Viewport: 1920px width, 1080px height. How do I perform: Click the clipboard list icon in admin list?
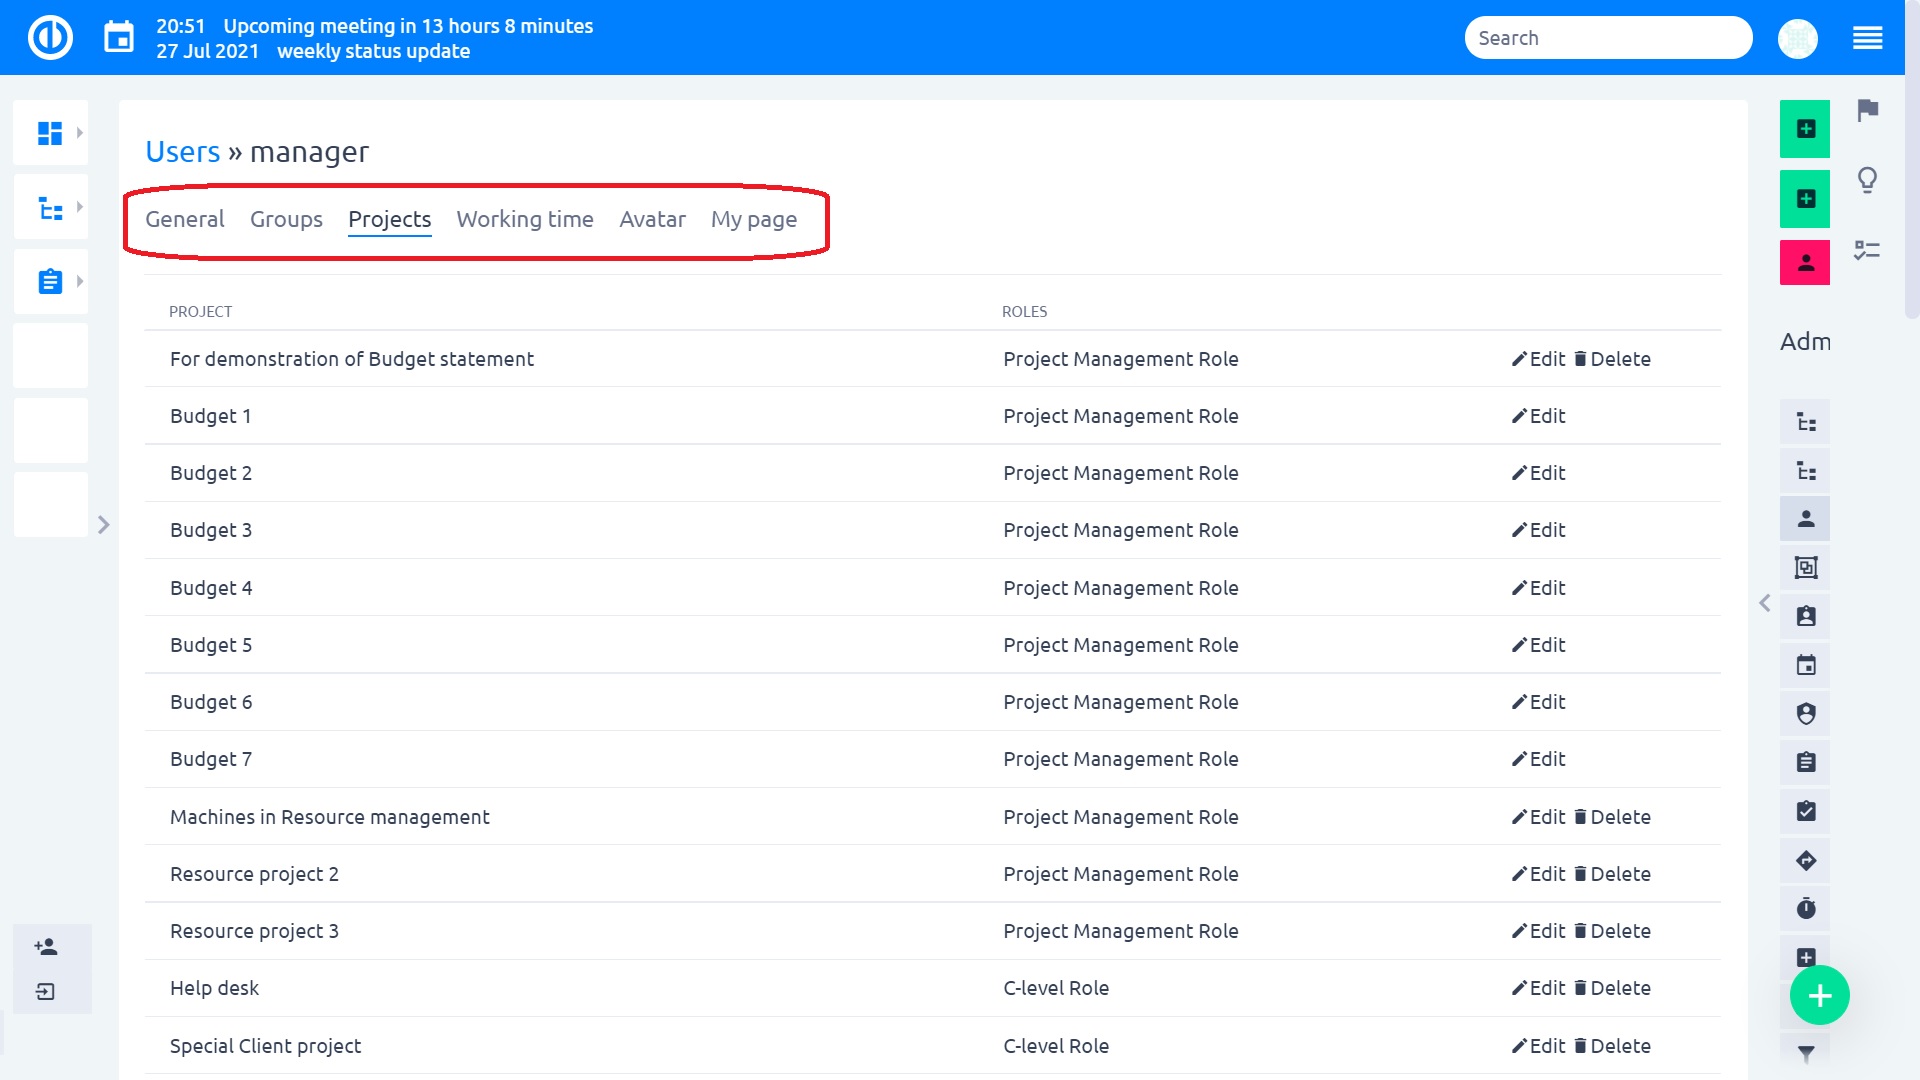[x=1805, y=762]
